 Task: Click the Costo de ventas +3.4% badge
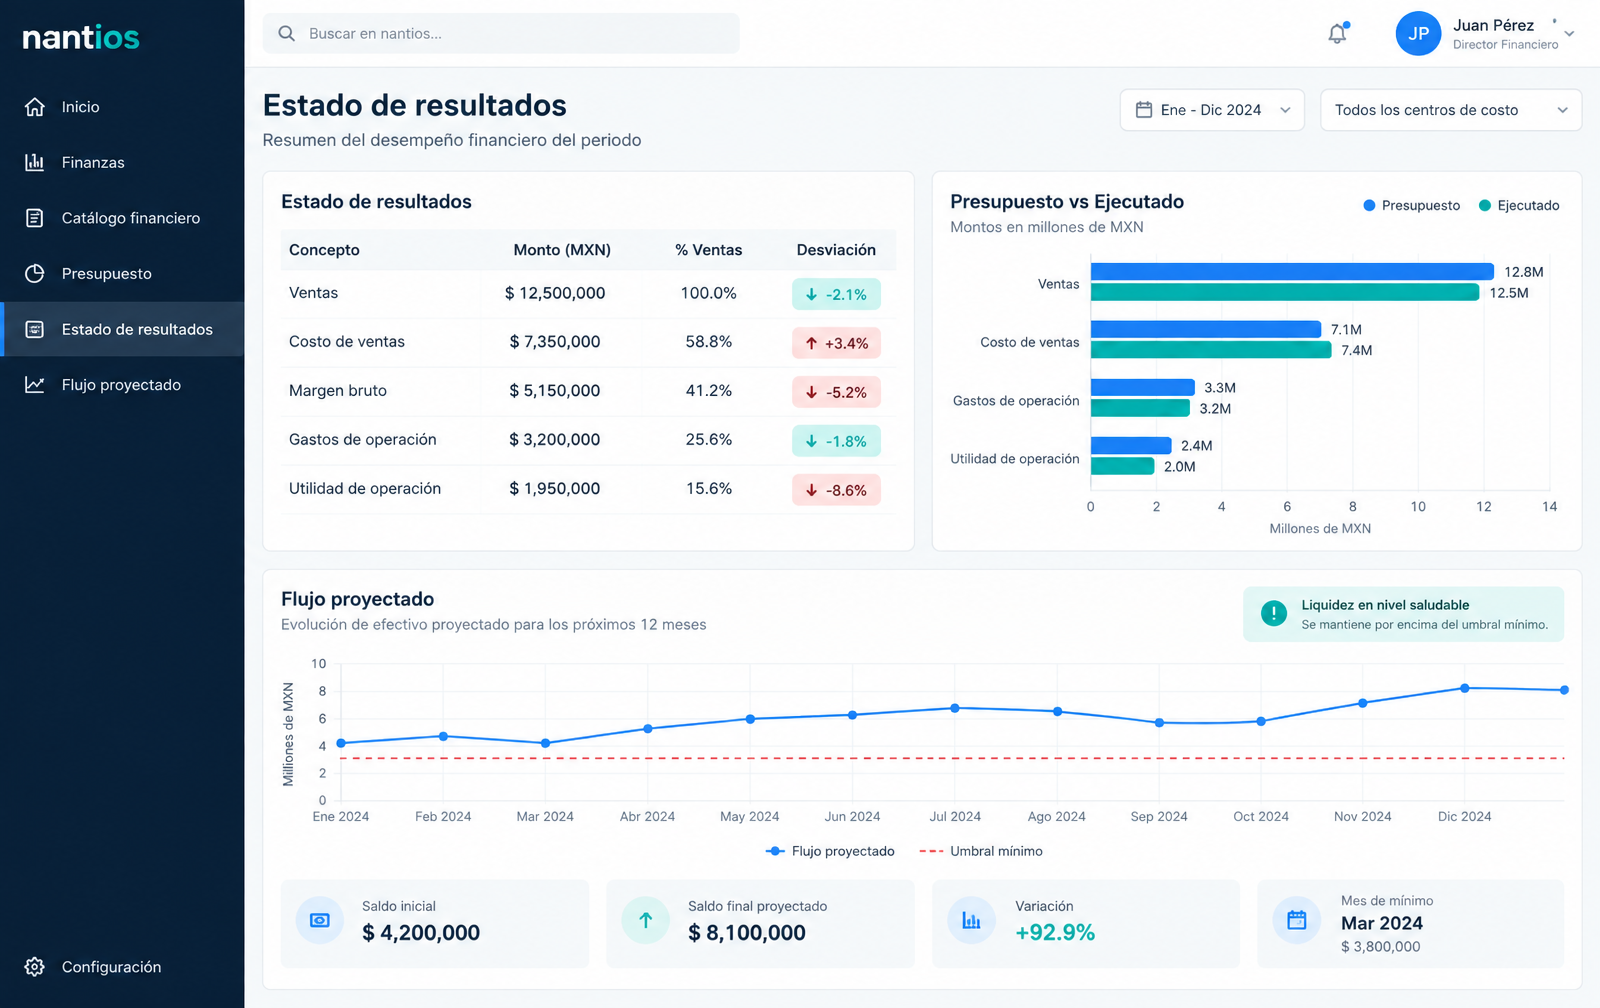pos(836,343)
